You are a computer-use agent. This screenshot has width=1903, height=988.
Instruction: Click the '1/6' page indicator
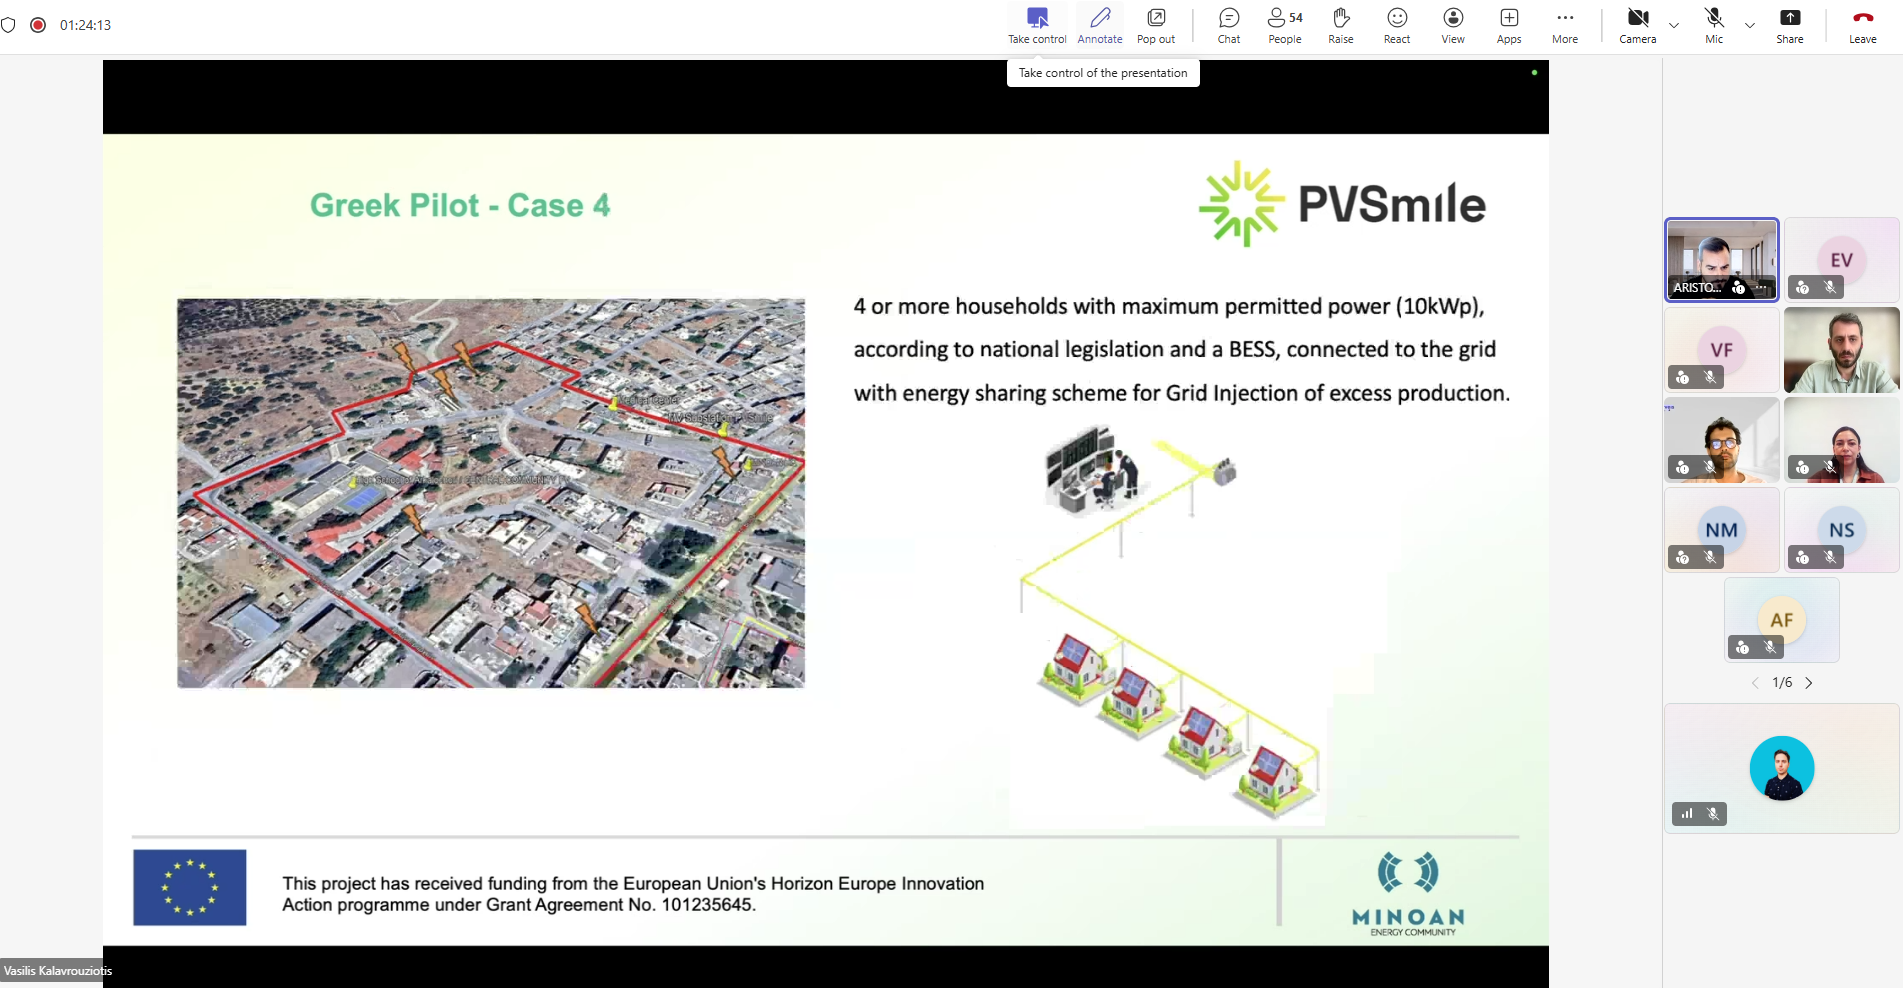click(x=1782, y=683)
